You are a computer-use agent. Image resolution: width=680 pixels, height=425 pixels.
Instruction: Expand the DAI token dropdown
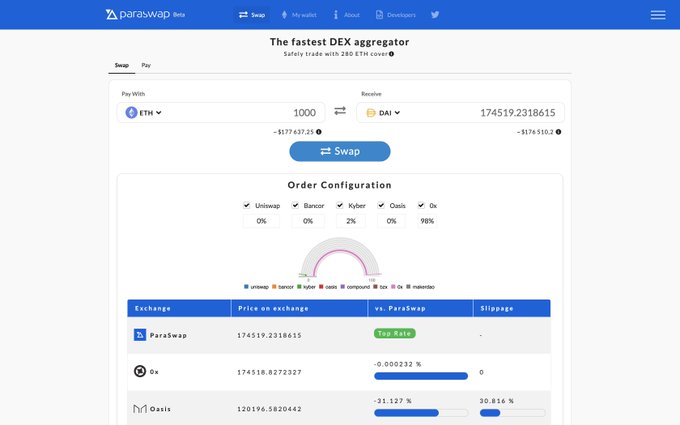pyautogui.click(x=389, y=113)
